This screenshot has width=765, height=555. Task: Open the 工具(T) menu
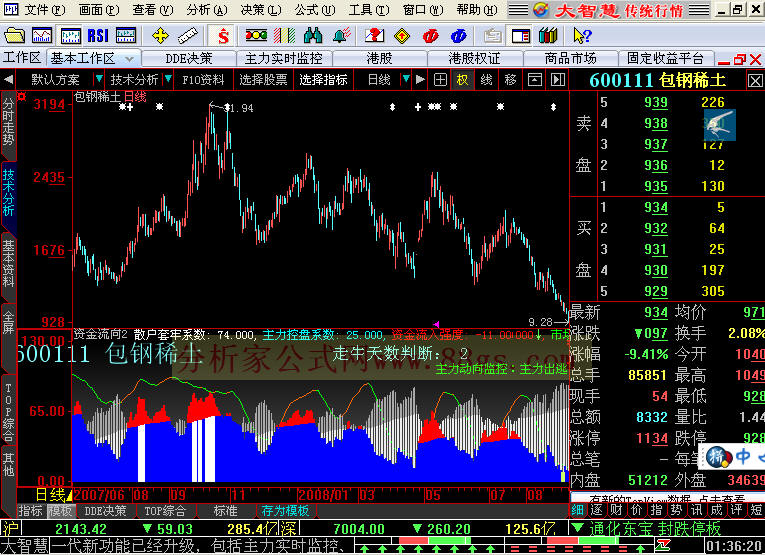pos(369,10)
